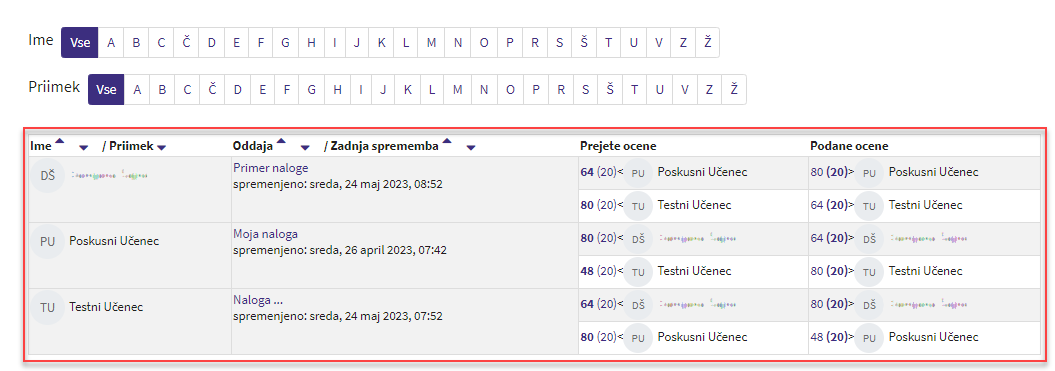Click PU avatar beside Poskusni Učenec name column
Viewport: 1055px width, 371px height.
point(47,241)
